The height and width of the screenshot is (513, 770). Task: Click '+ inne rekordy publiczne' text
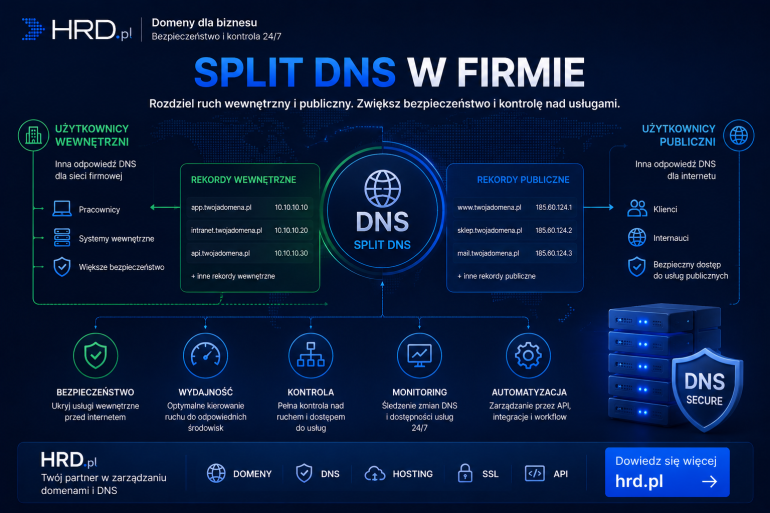(496, 276)
